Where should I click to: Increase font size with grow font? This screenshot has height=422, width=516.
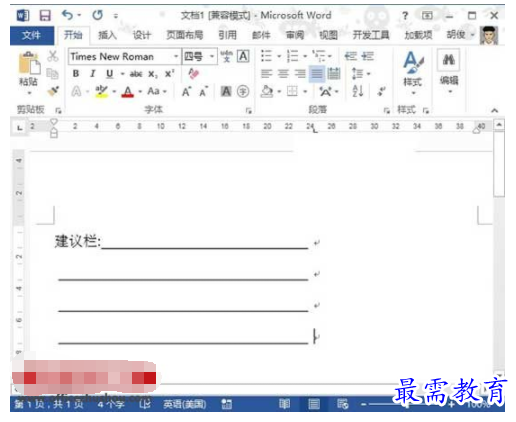pyautogui.click(x=186, y=91)
